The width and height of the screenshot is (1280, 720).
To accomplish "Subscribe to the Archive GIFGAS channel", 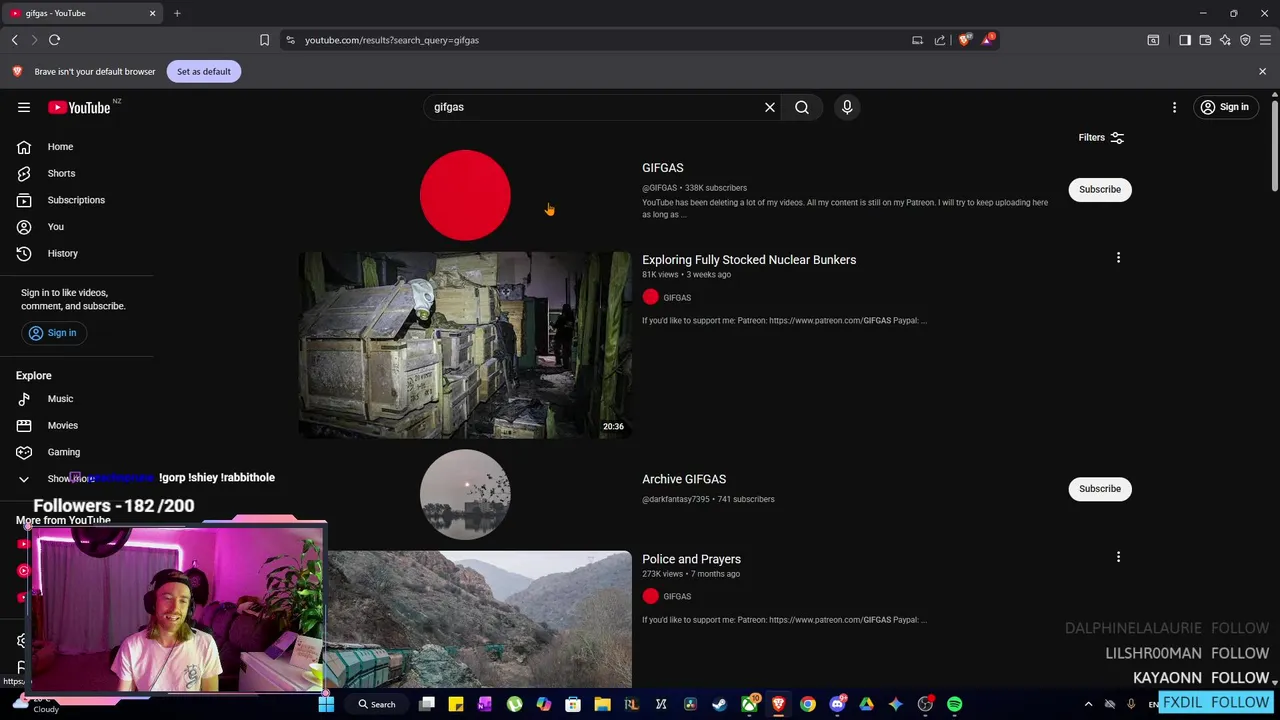I will coord(1100,489).
